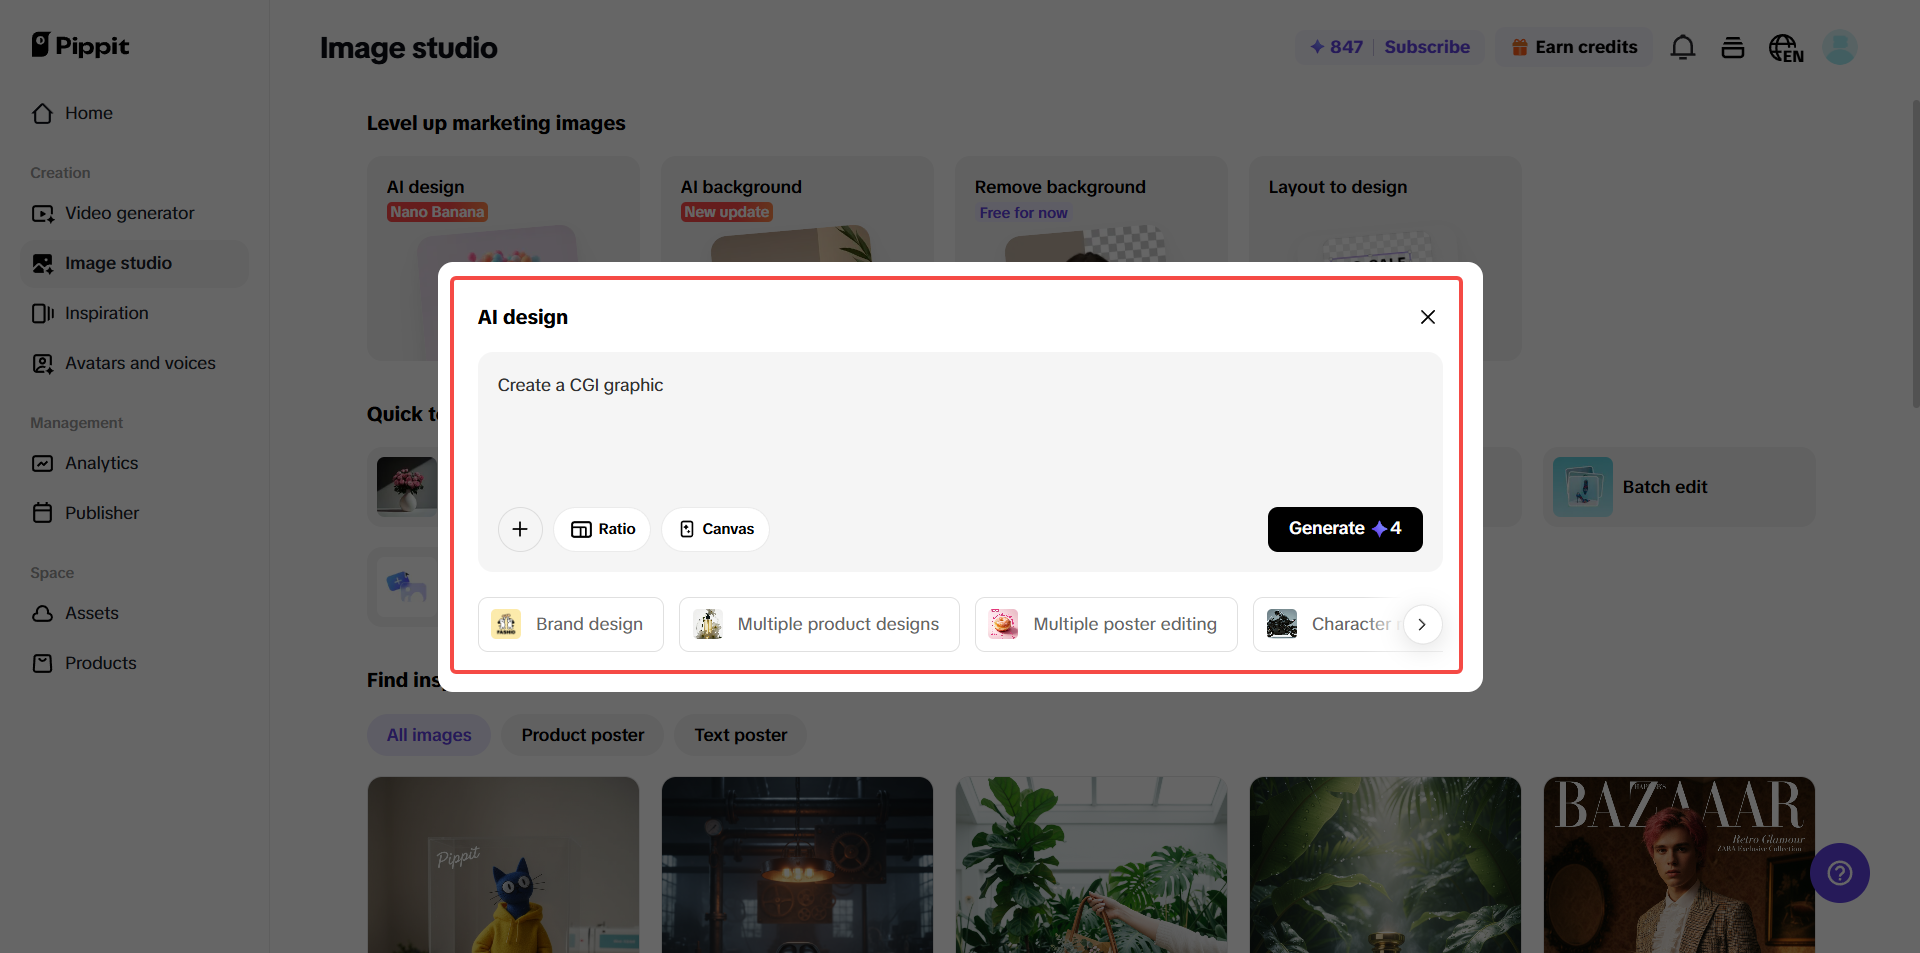Open the Video generator from the sidebar
This screenshot has width=1920, height=953.
pyautogui.click(x=129, y=213)
